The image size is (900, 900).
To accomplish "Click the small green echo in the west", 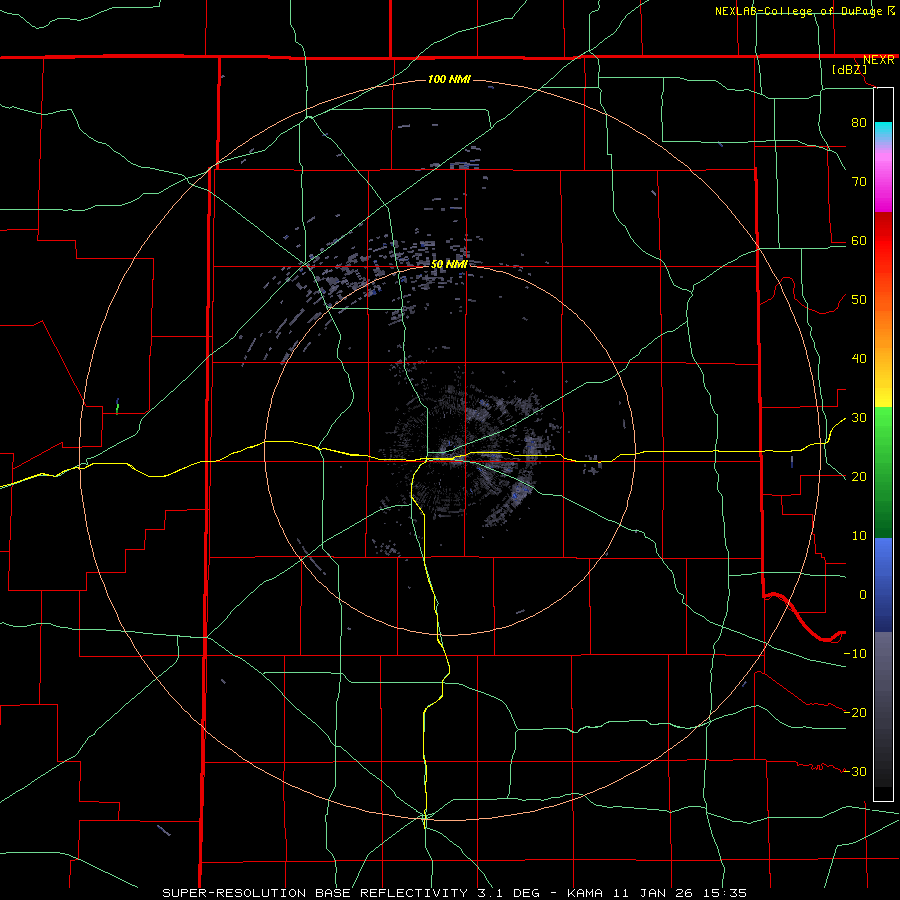I will [117, 406].
